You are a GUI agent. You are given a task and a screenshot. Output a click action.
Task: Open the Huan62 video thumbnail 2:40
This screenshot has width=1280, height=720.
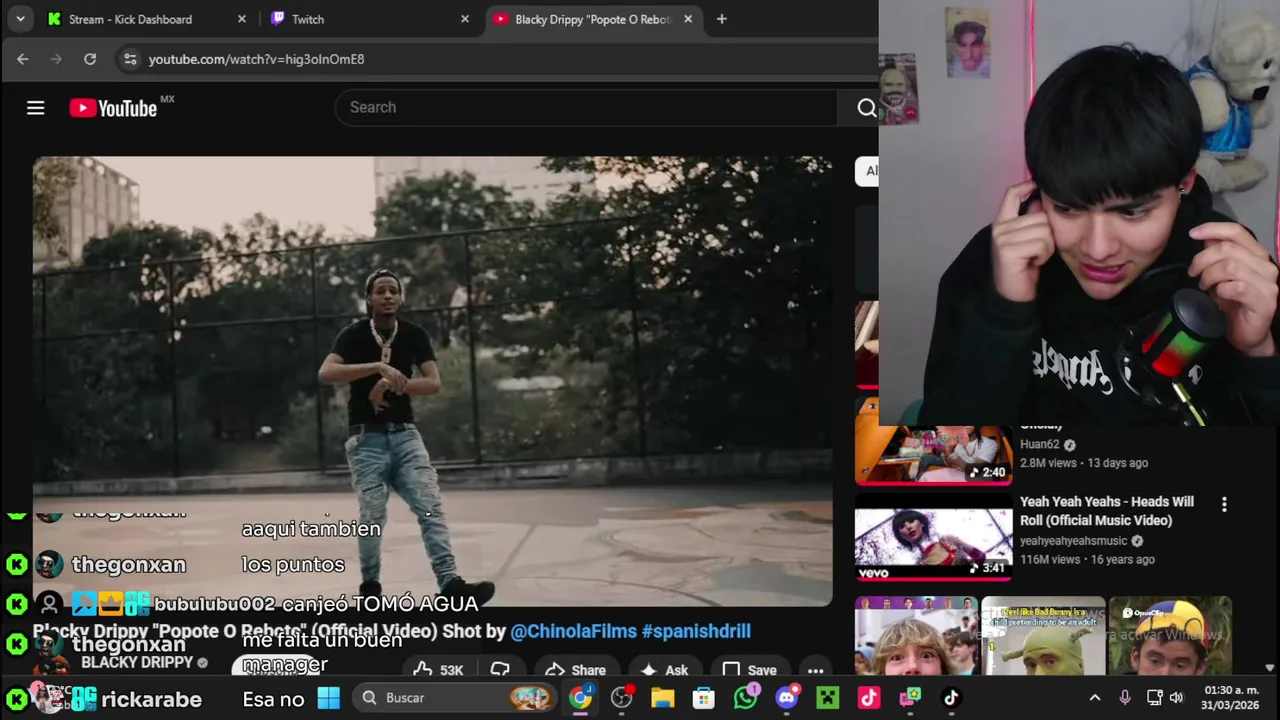click(x=933, y=455)
